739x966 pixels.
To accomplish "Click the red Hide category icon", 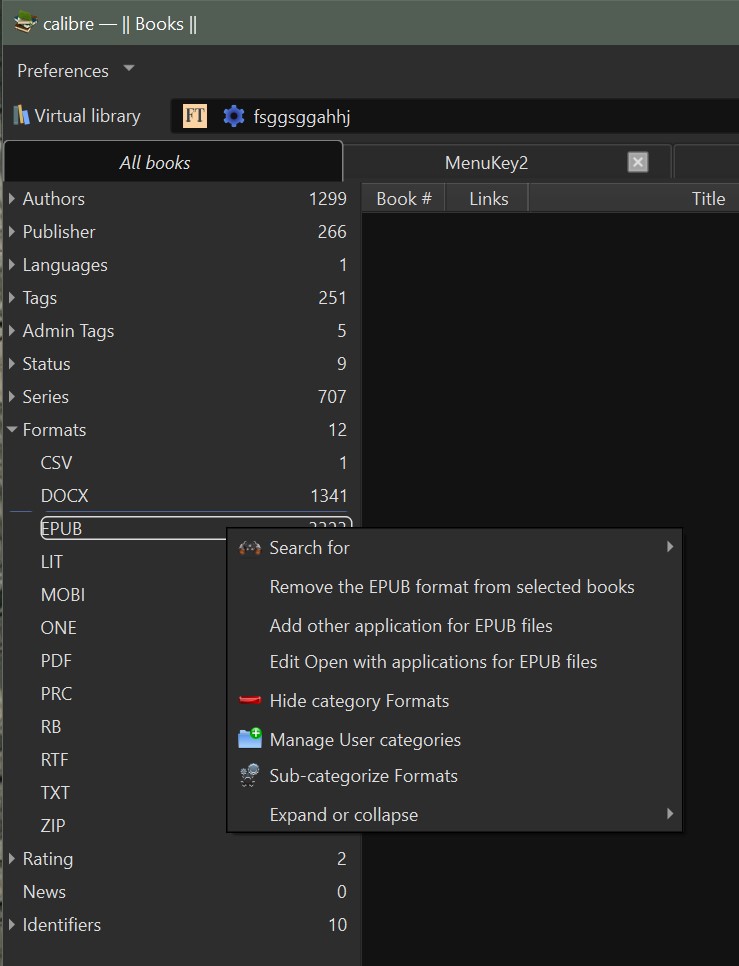I will coord(250,701).
